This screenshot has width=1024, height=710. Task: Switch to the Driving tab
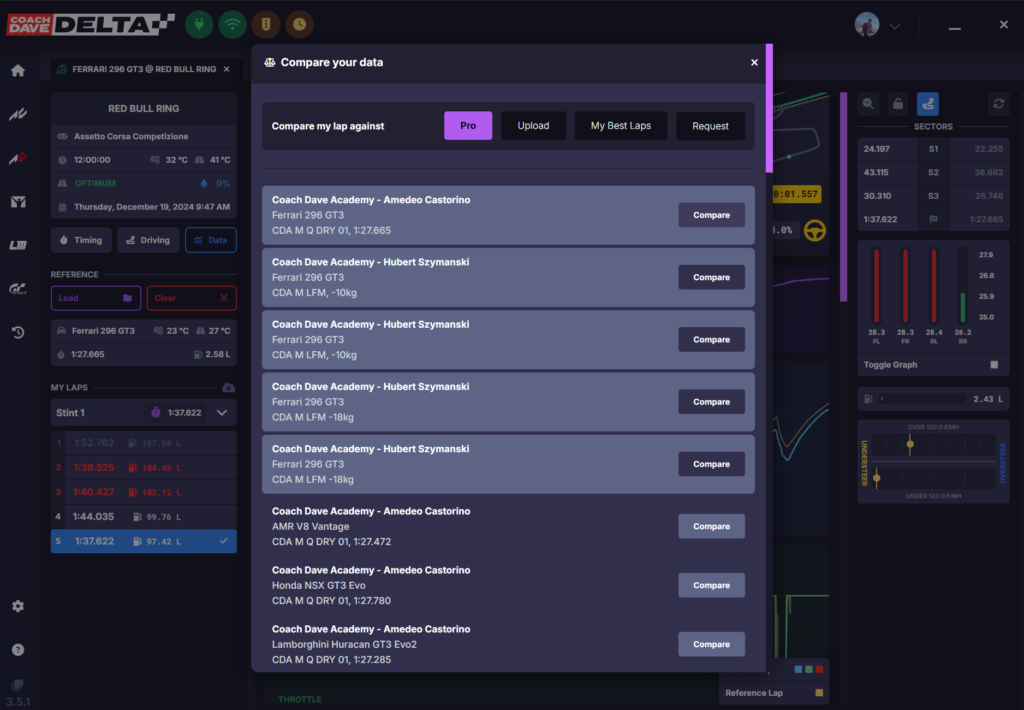click(148, 240)
